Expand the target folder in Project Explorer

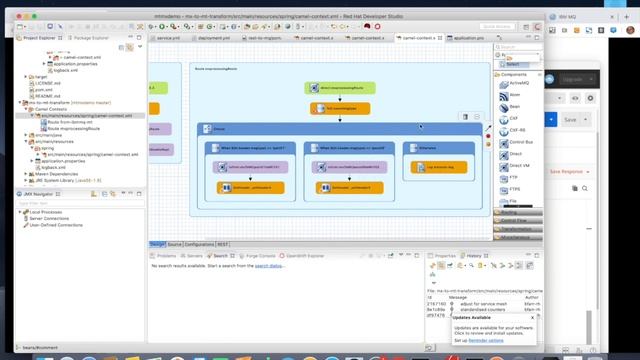pyautogui.click(x=26, y=77)
